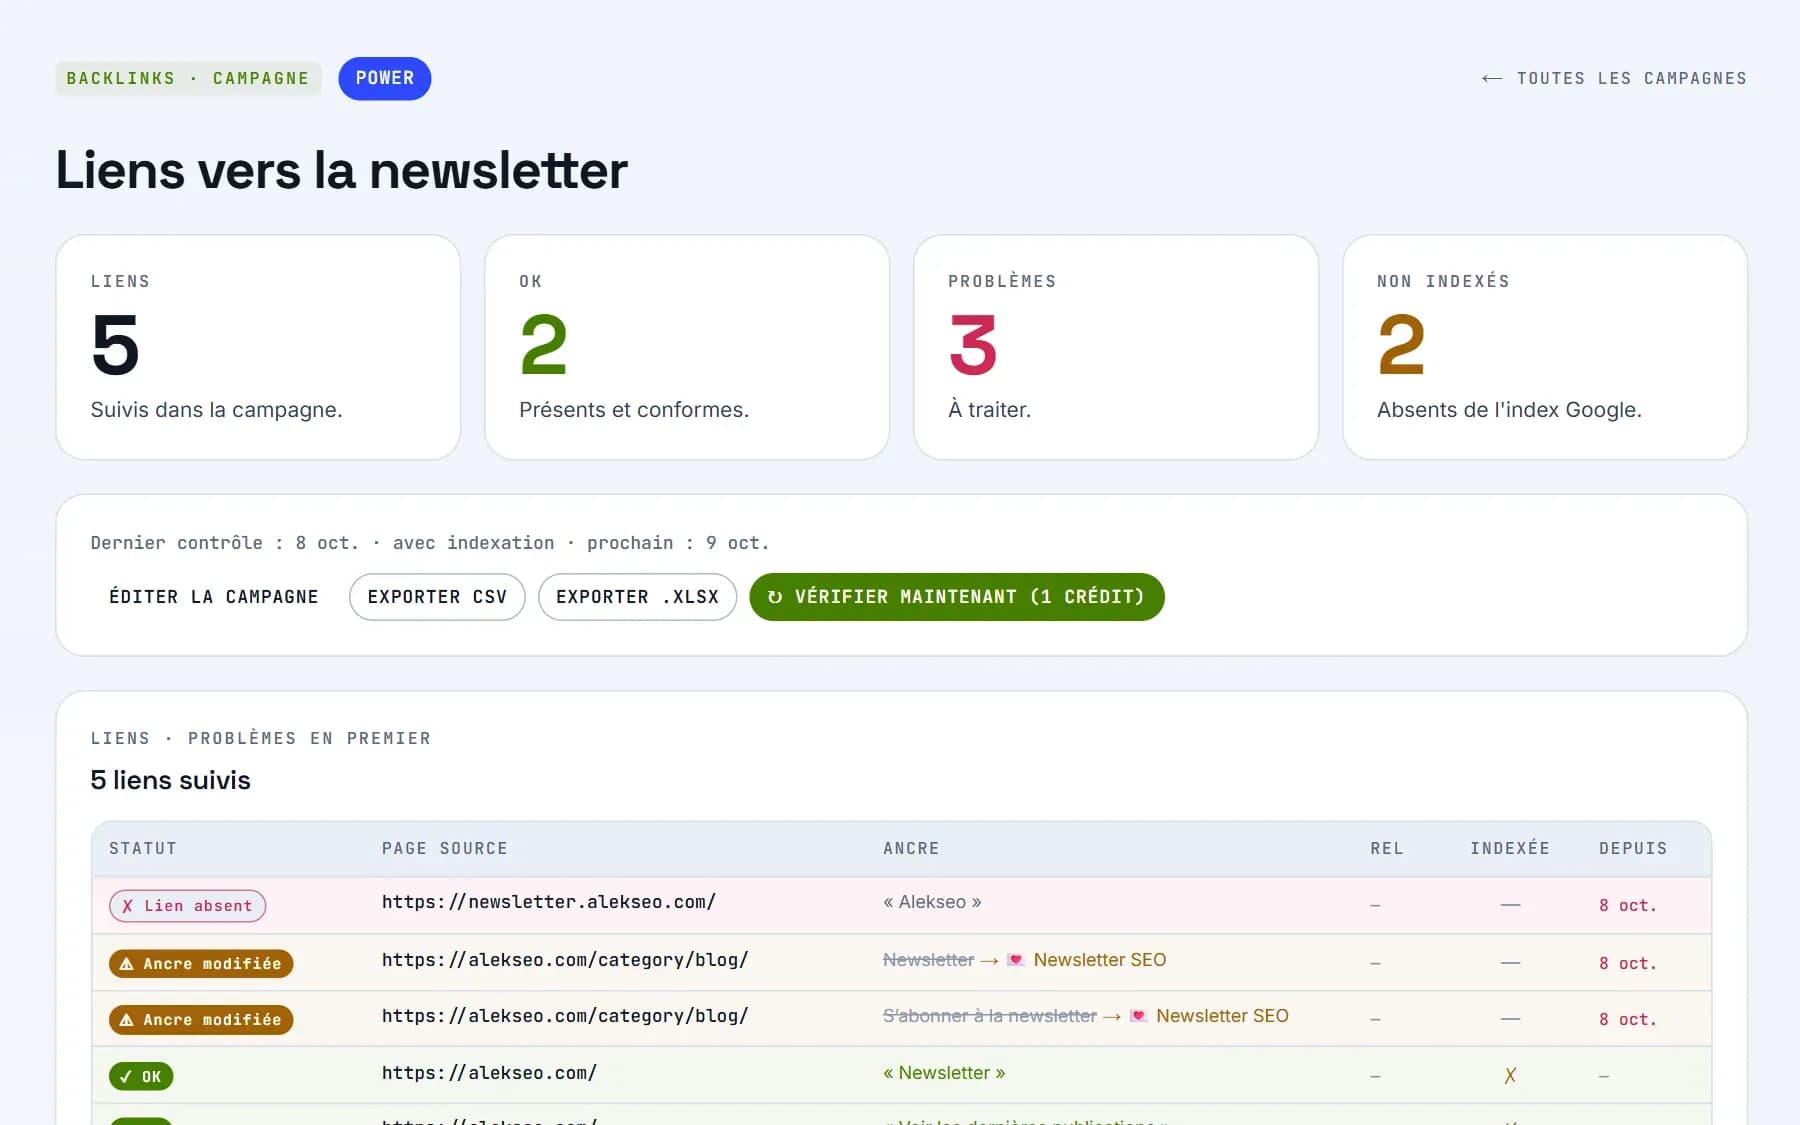Click warning icon of second Ancre modifiée badge
The image size is (1800, 1125).
pos(126,1020)
